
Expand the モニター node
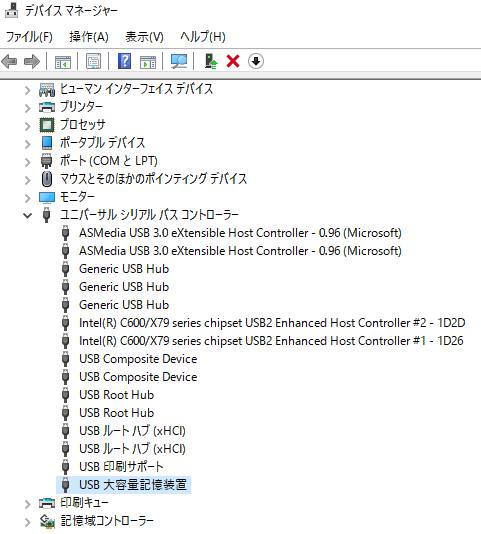pos(28,198)
